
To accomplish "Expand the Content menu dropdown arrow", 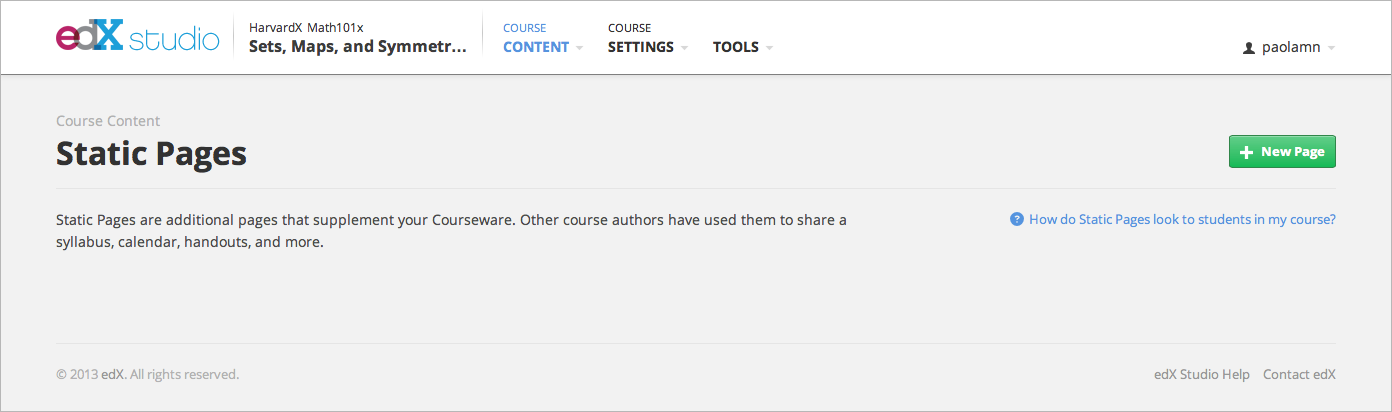I will click(x=579, y=48).
